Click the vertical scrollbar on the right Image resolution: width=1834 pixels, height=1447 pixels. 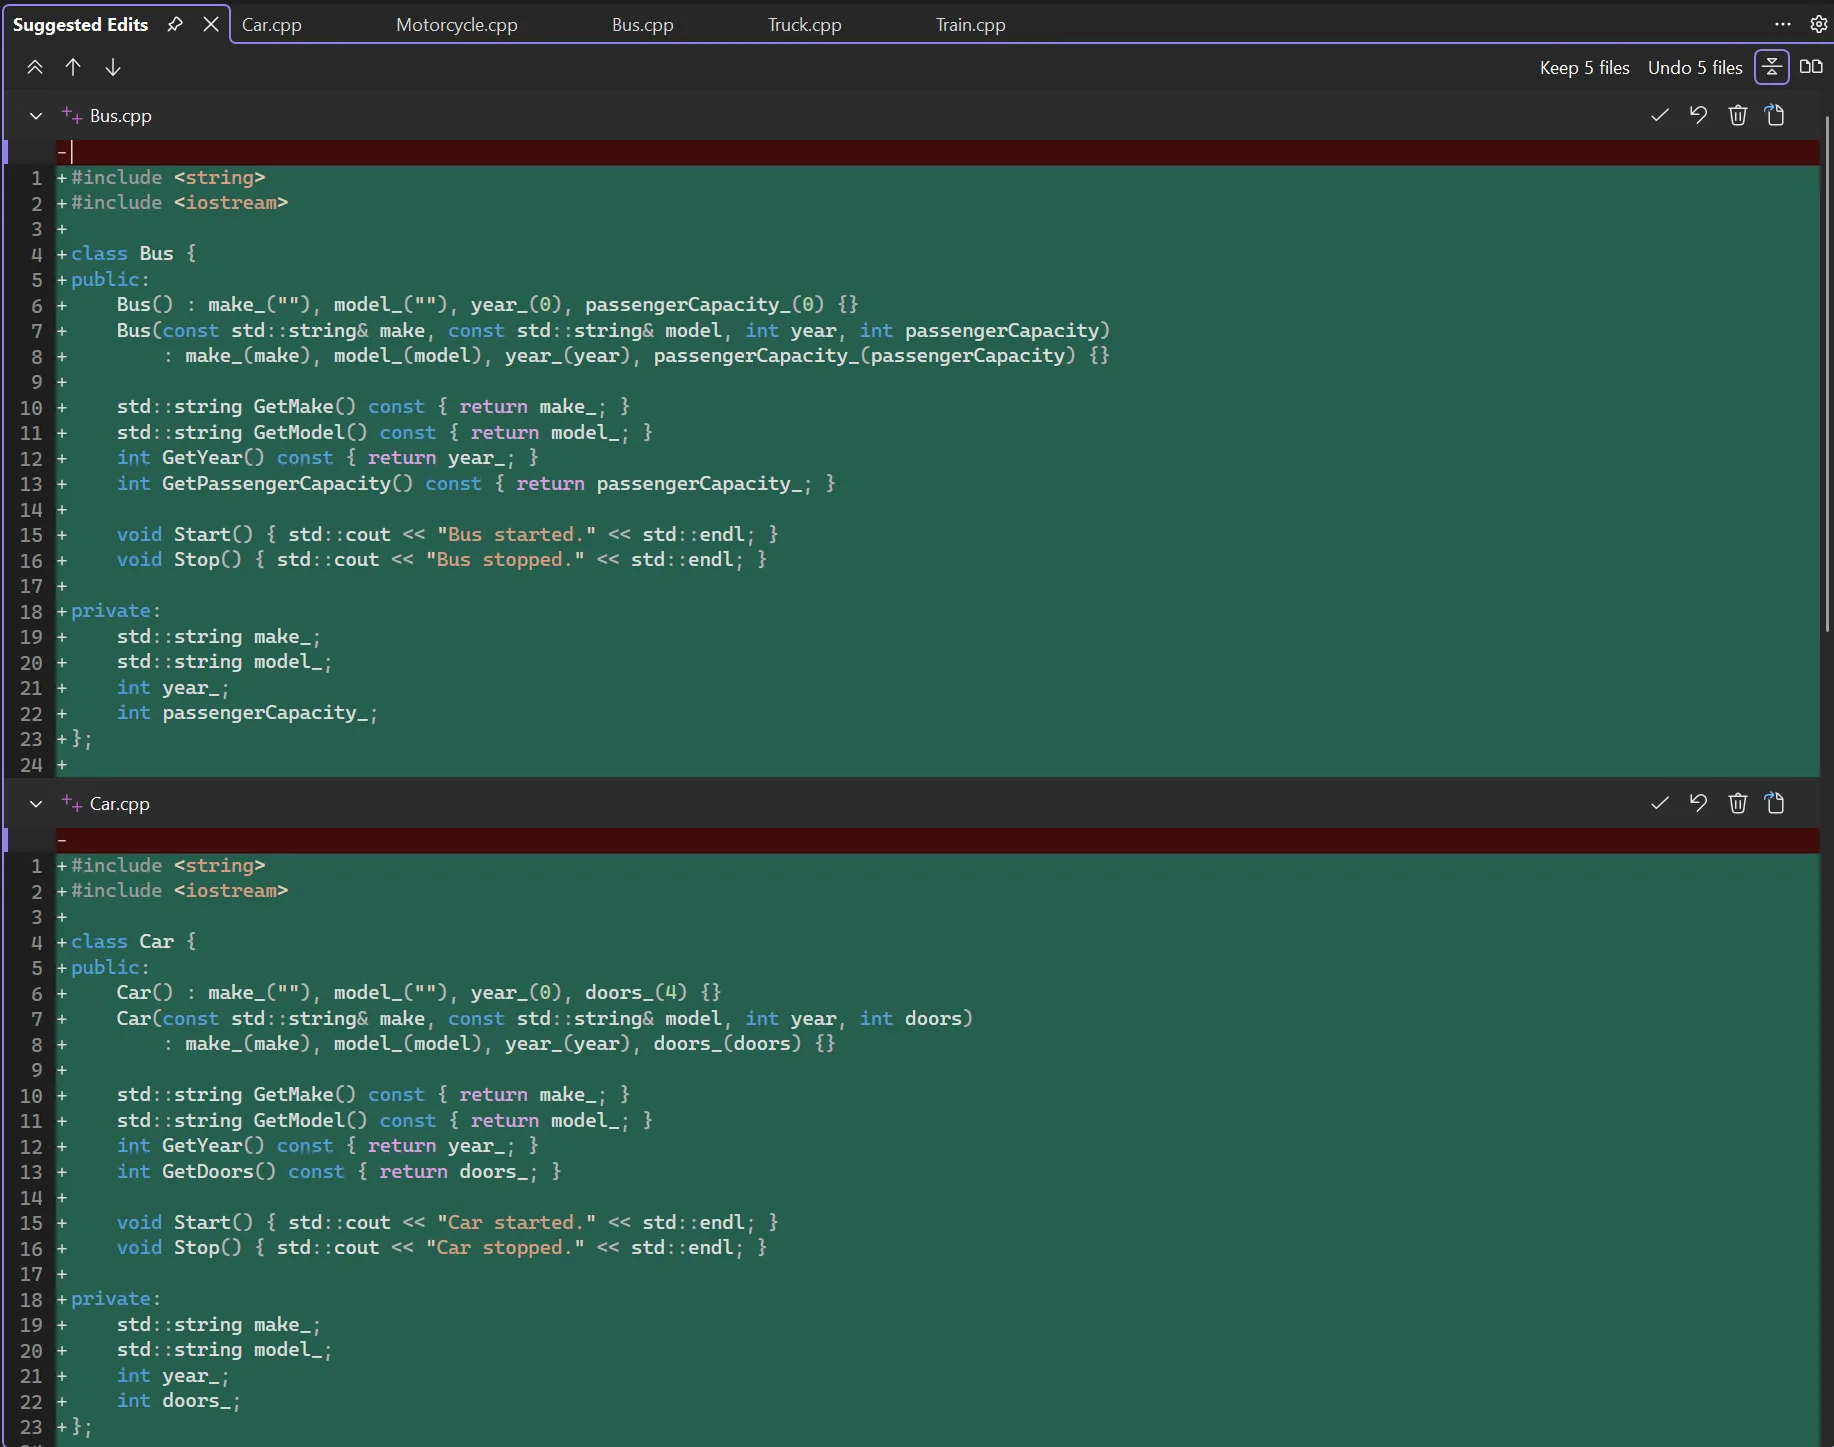coord(1827,375)
